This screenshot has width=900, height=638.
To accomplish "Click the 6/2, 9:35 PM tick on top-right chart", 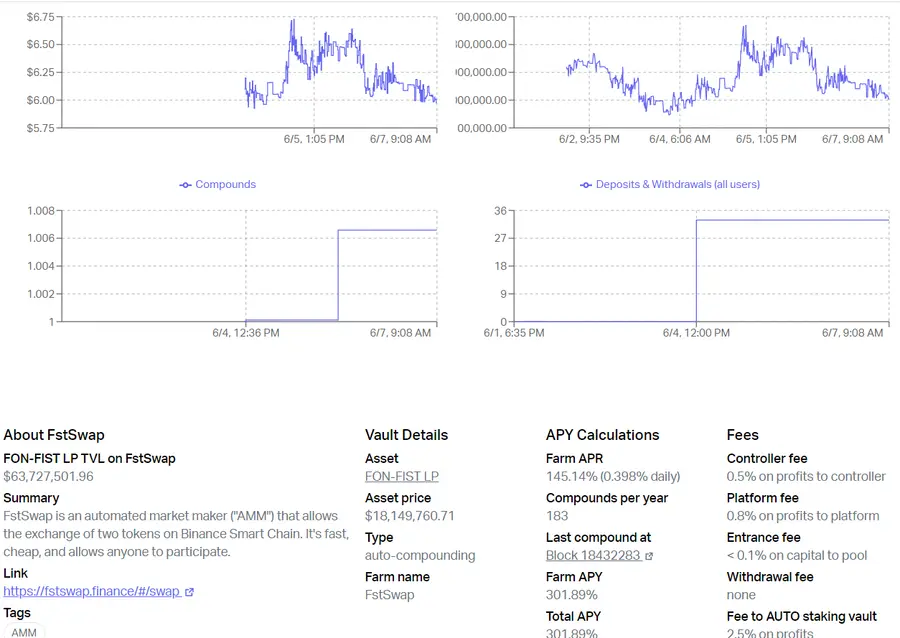I will coord(589,139).
